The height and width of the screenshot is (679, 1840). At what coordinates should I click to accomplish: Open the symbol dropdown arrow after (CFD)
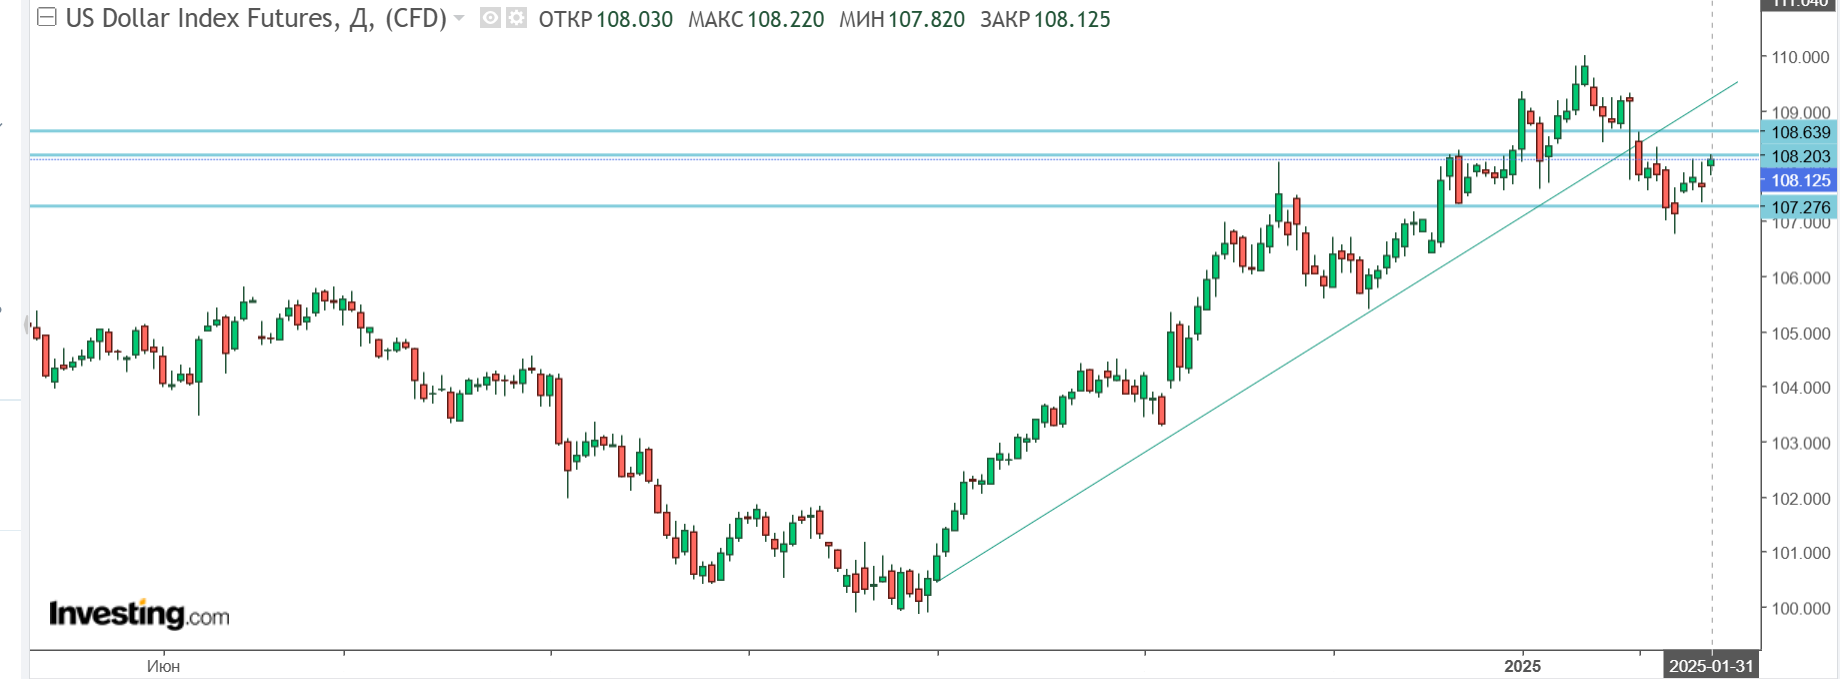(x=459, y=19)
